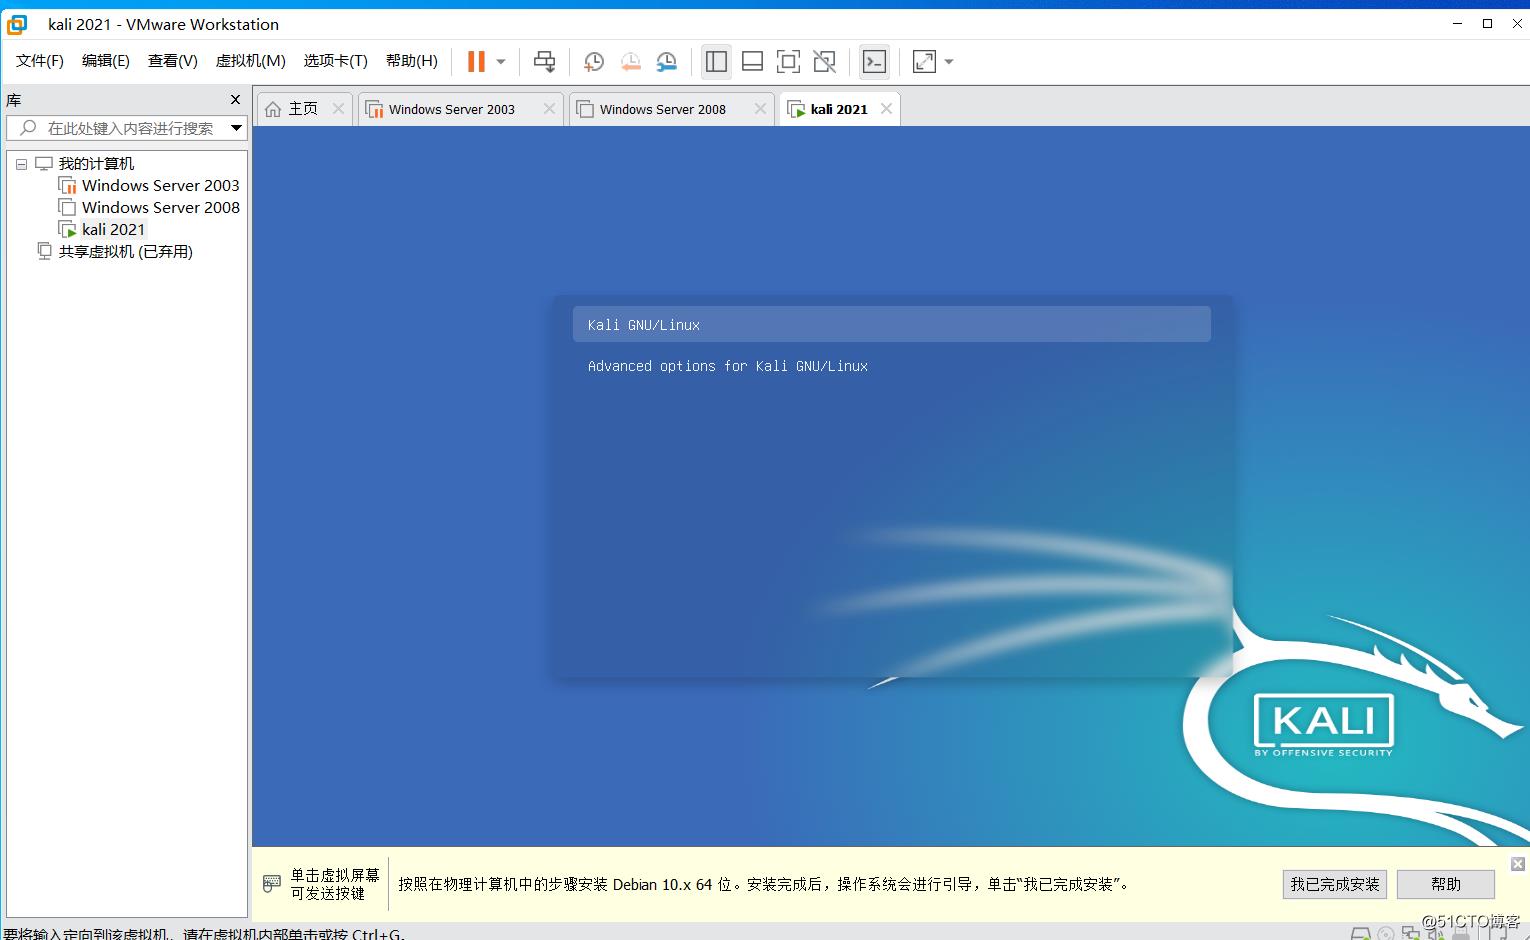Open the power options dropdown arrow
1530x940 pixels.
pyautogui.click(x=501, y=62)
